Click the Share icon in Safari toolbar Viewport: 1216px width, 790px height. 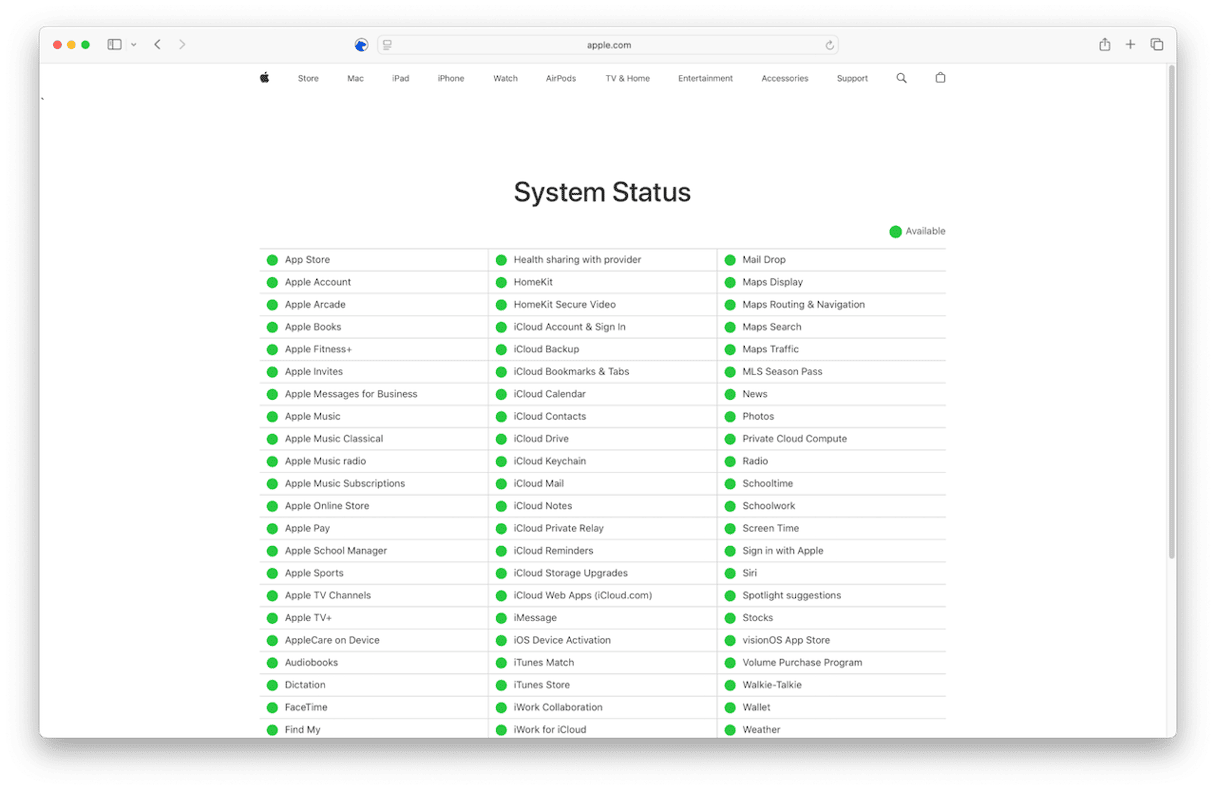coord(1105,45)
